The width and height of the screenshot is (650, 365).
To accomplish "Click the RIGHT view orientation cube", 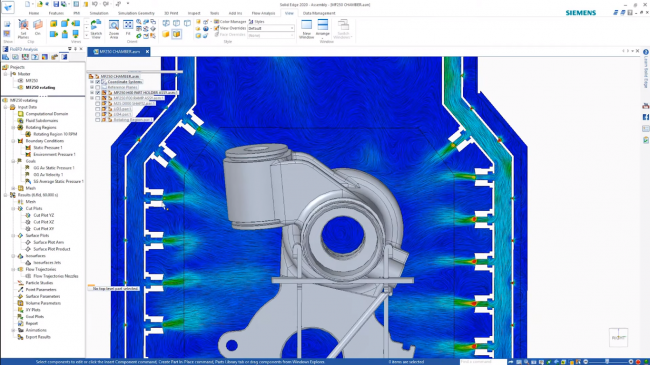I will pos(618,338).
